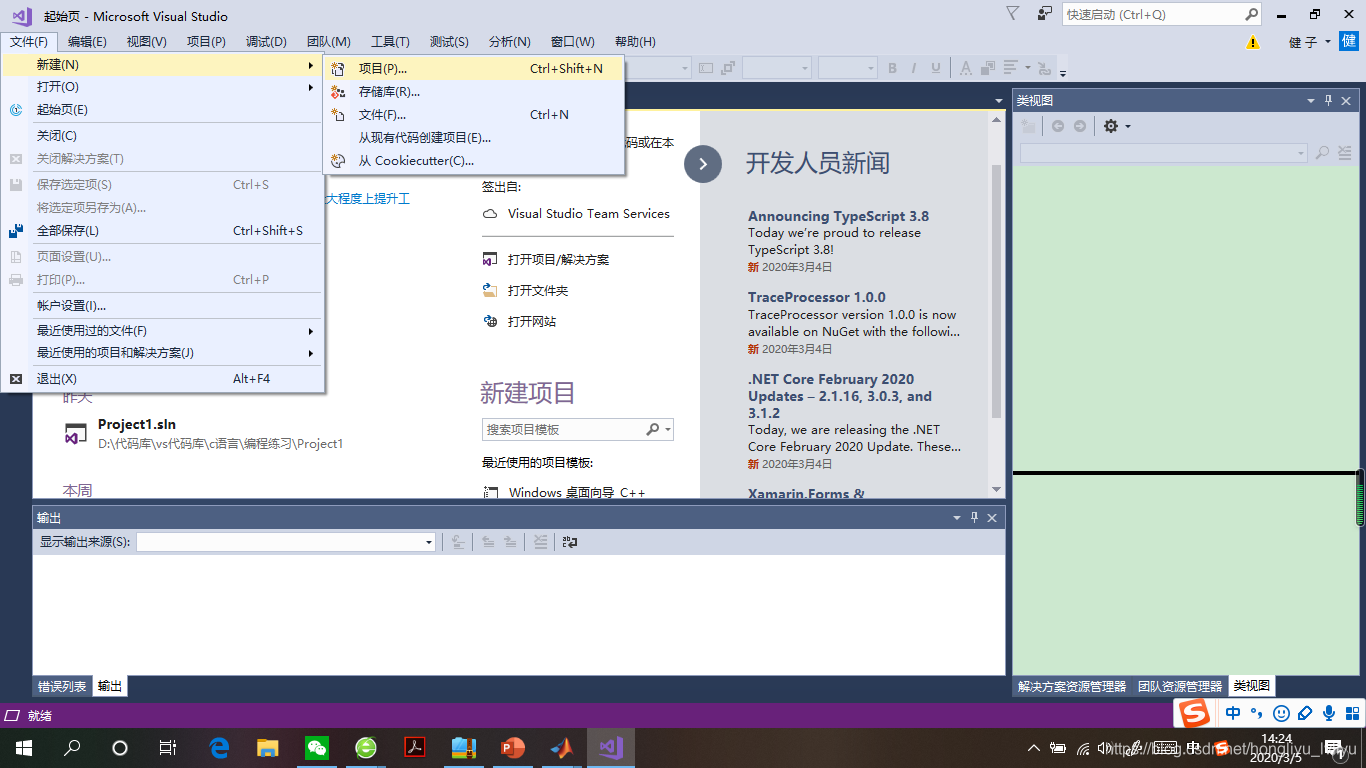
Task: Choose 项目(P)... in the New submenu
Action: coord(474,68)
